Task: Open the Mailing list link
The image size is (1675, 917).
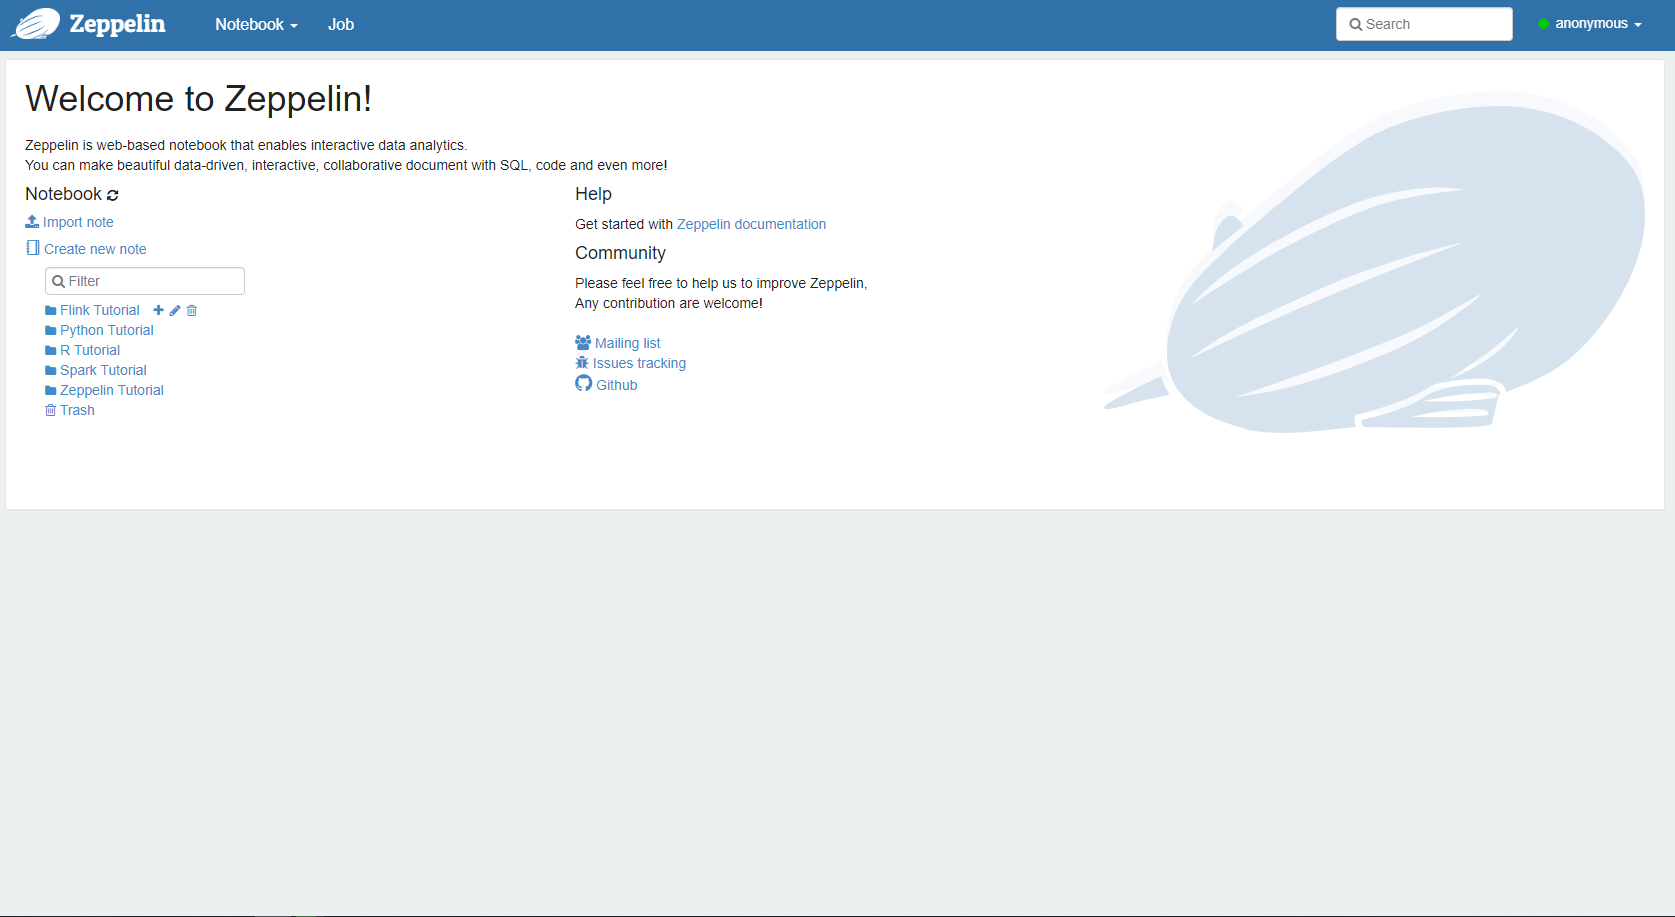Action: [627, 343]
